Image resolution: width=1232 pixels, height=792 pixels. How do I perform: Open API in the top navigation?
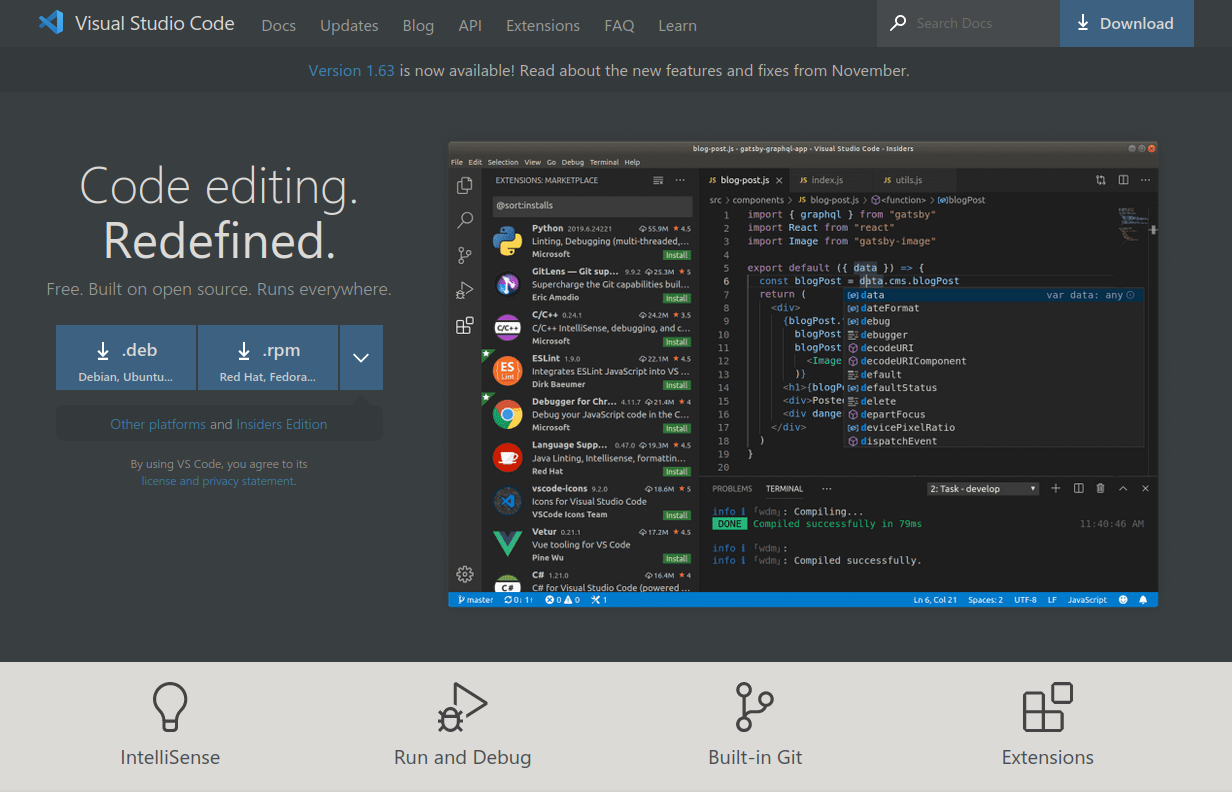(470, 25)
